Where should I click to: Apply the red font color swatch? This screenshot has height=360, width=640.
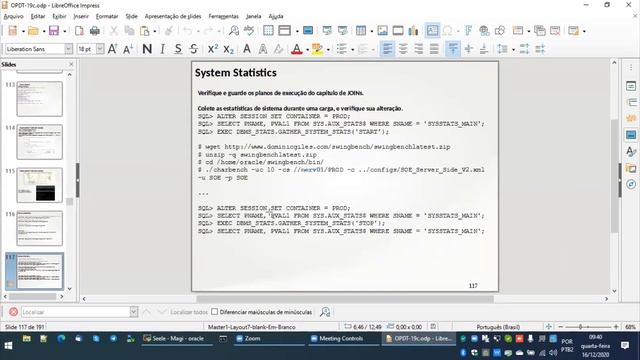[x=297, y=49]
